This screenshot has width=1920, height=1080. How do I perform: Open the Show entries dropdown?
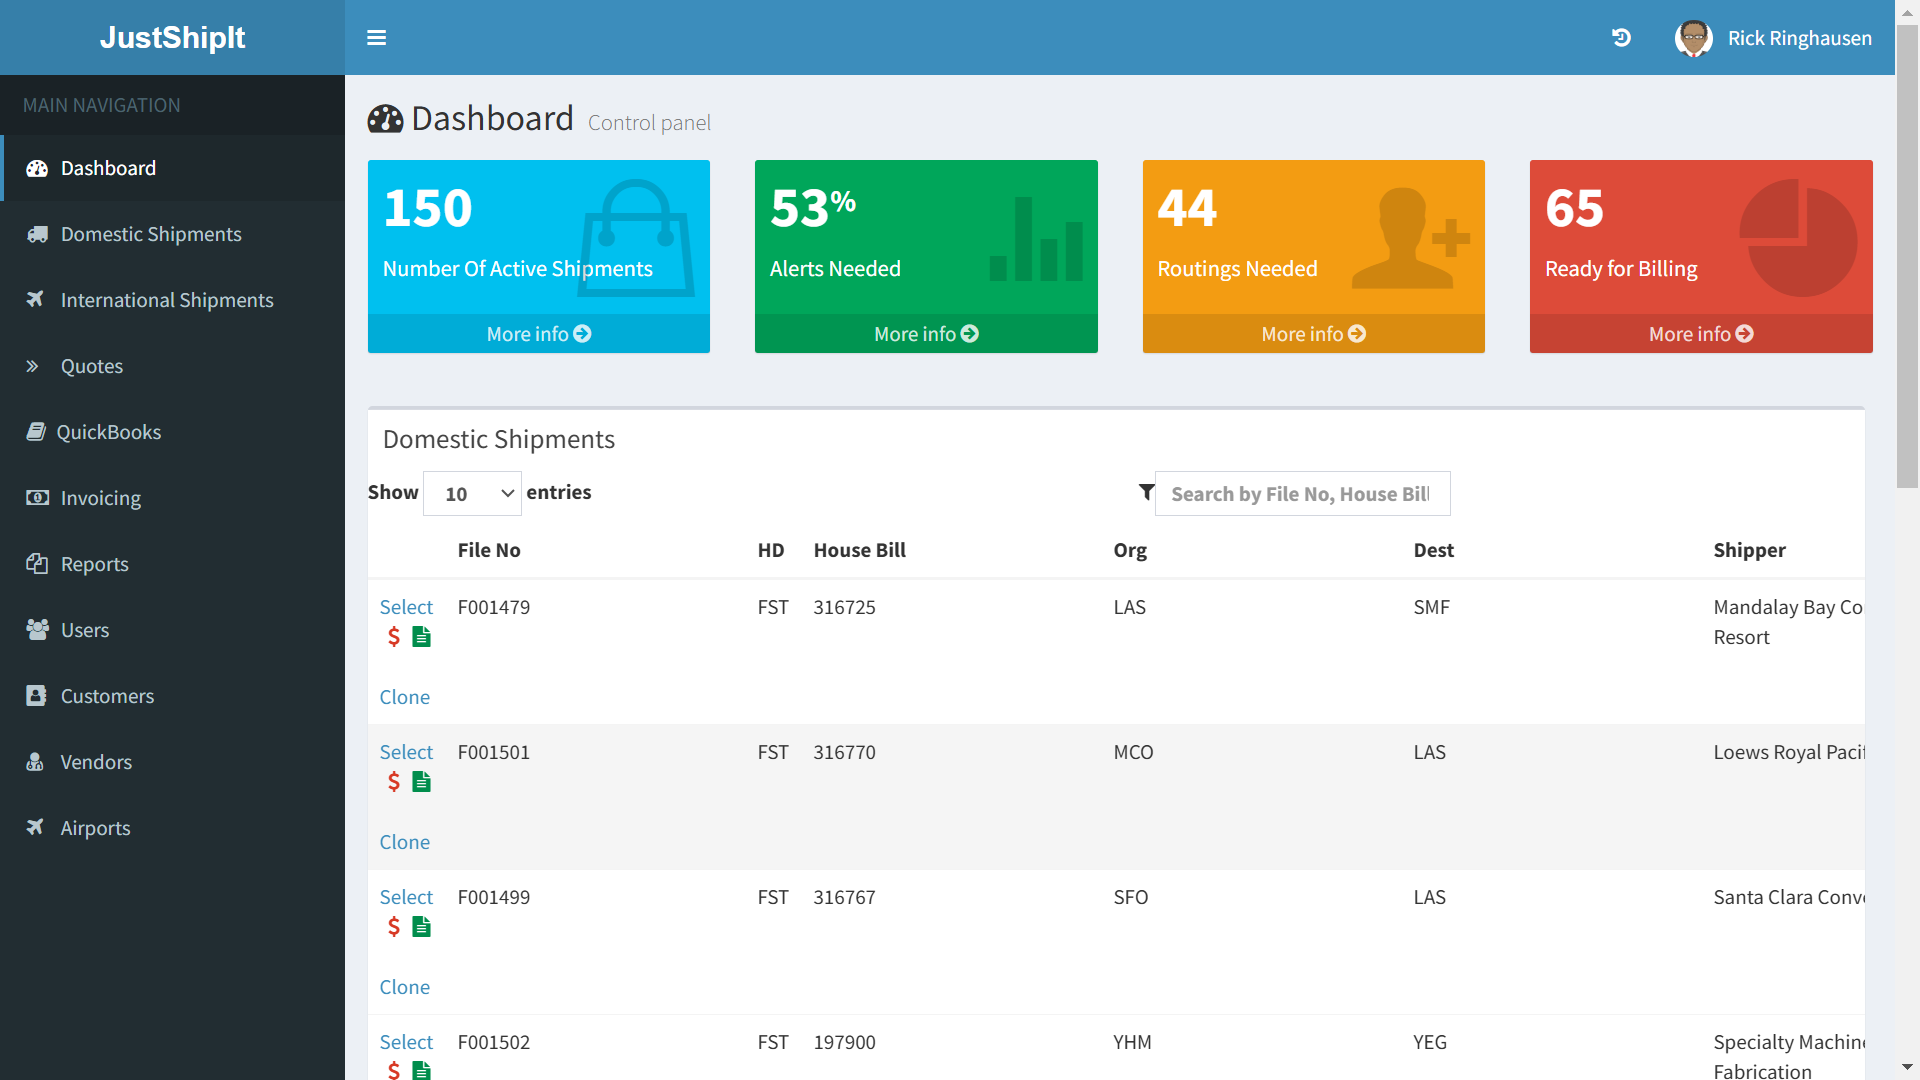(x=472, y=494)
